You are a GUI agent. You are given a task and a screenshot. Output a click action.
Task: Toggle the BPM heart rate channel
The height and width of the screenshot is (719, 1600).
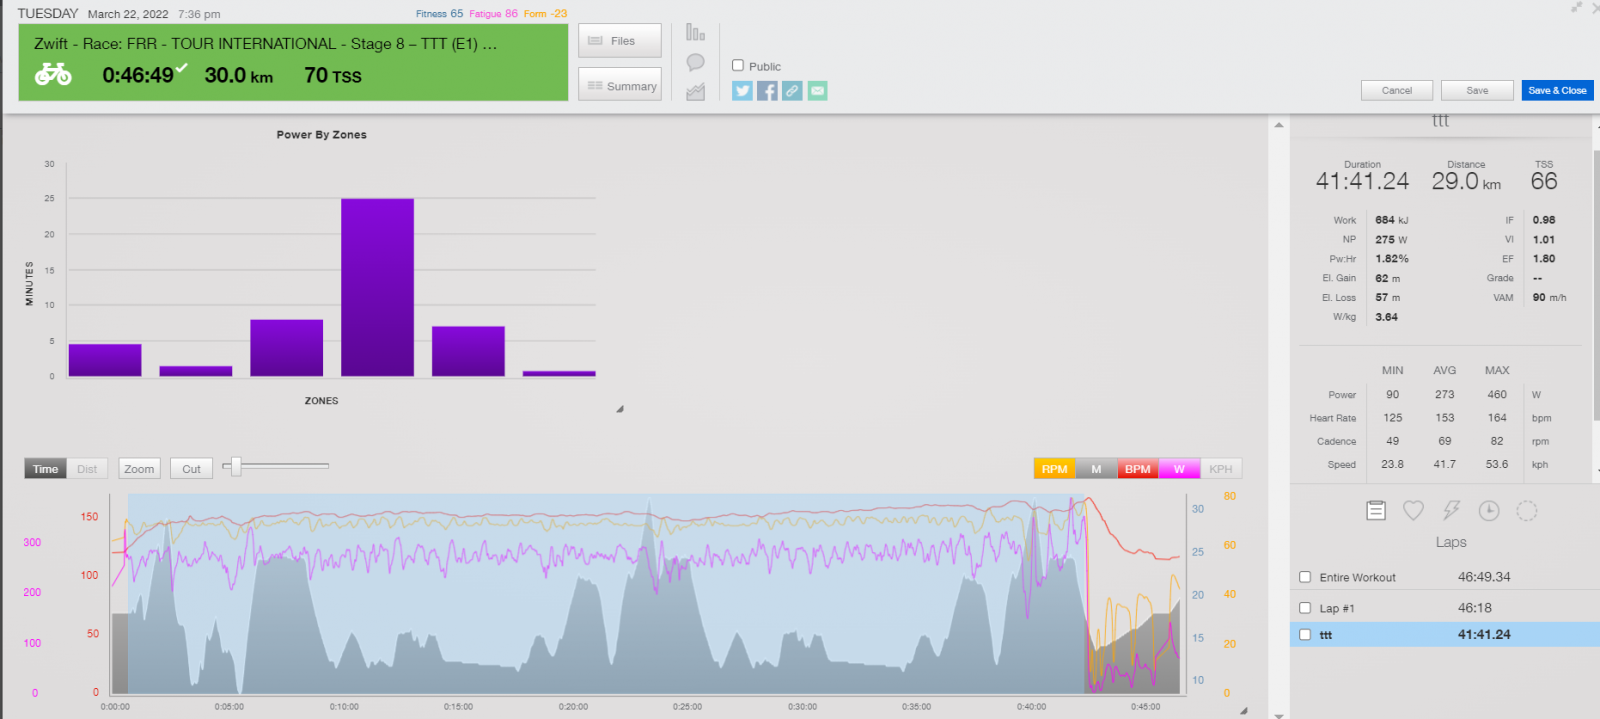click(1137, 469)
